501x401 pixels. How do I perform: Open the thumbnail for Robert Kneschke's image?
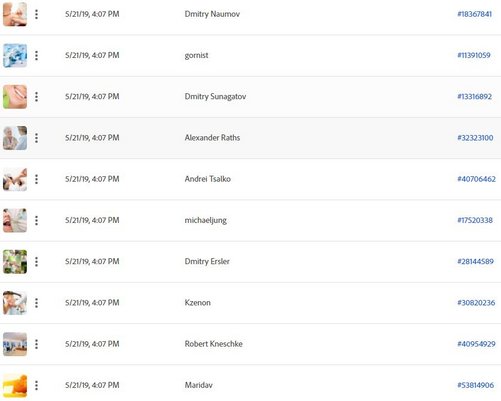click(x=15, y=344)
